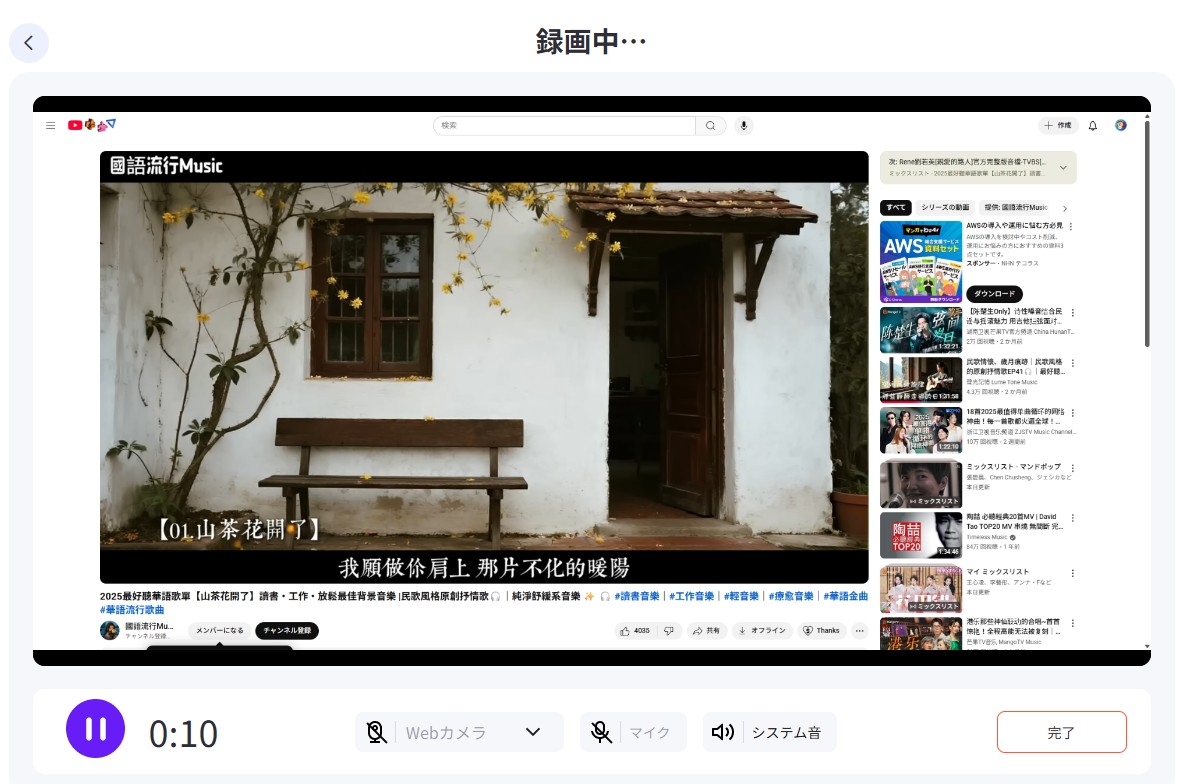Open ミックスリスト・マンドポップ thumbnail
This screenshot has height=784, width=1193.
click(x=921, y=484)
